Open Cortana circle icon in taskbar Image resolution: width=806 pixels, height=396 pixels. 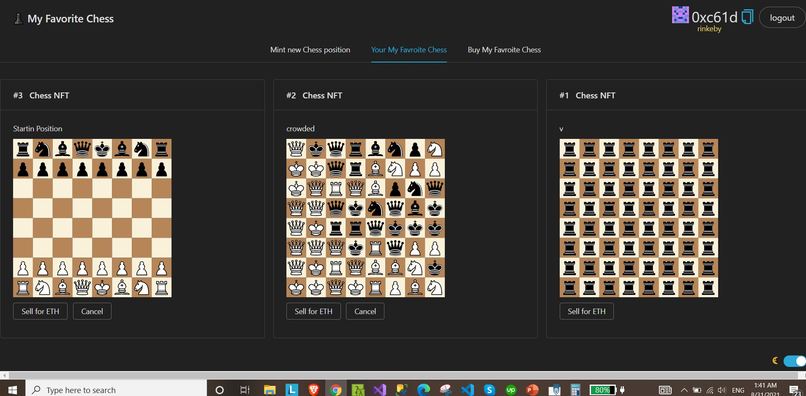tap(219, 390)
